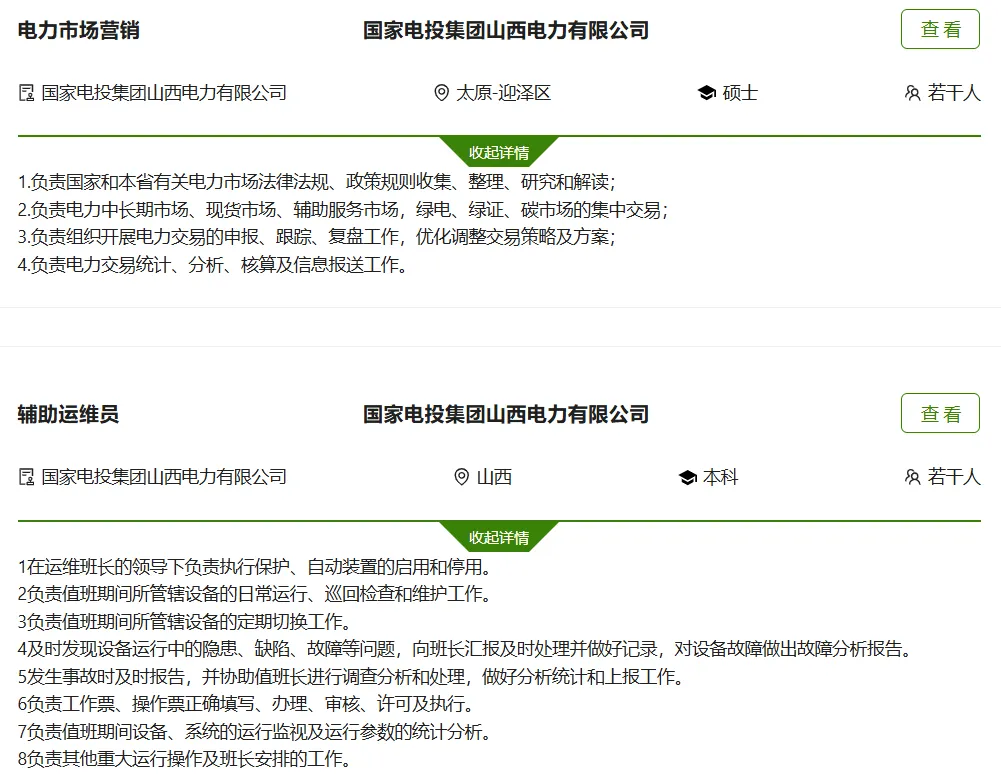Click line 3.负责组织开展电力交易的申报

[x=317, y=237]
